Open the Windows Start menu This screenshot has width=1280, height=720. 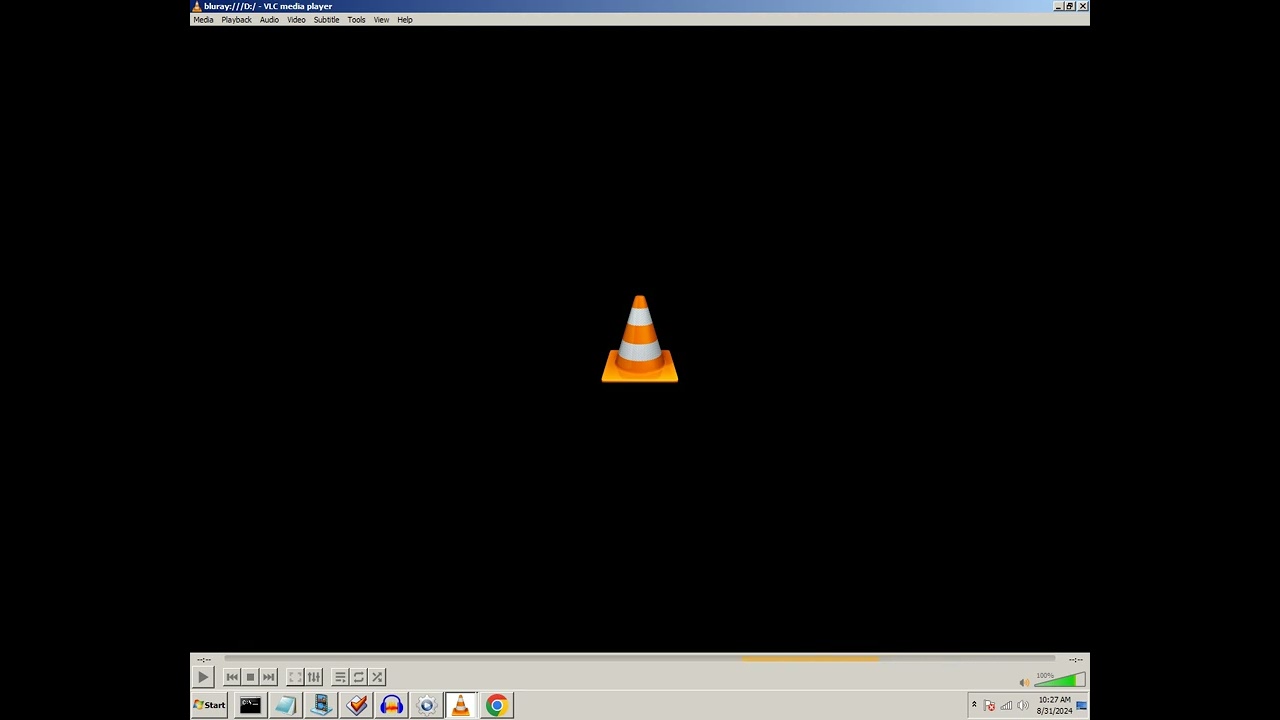click(x=210, y=705)
